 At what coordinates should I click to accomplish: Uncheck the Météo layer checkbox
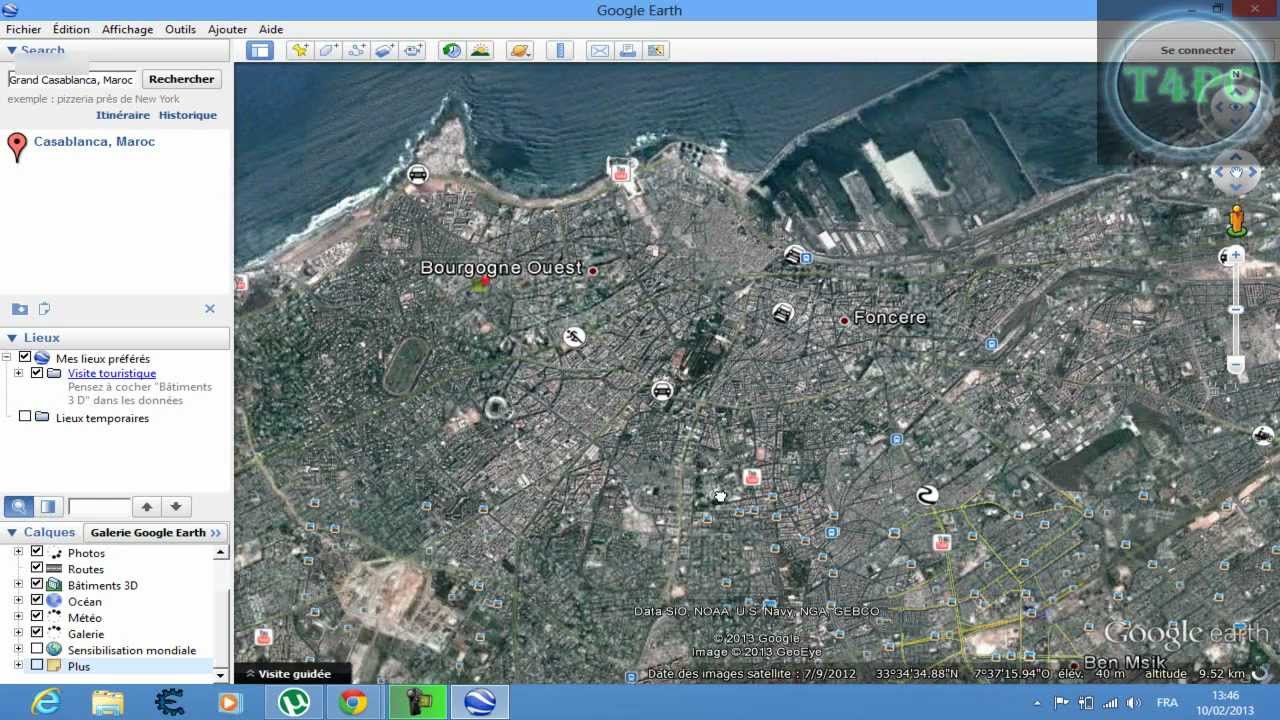pos(37,616)
